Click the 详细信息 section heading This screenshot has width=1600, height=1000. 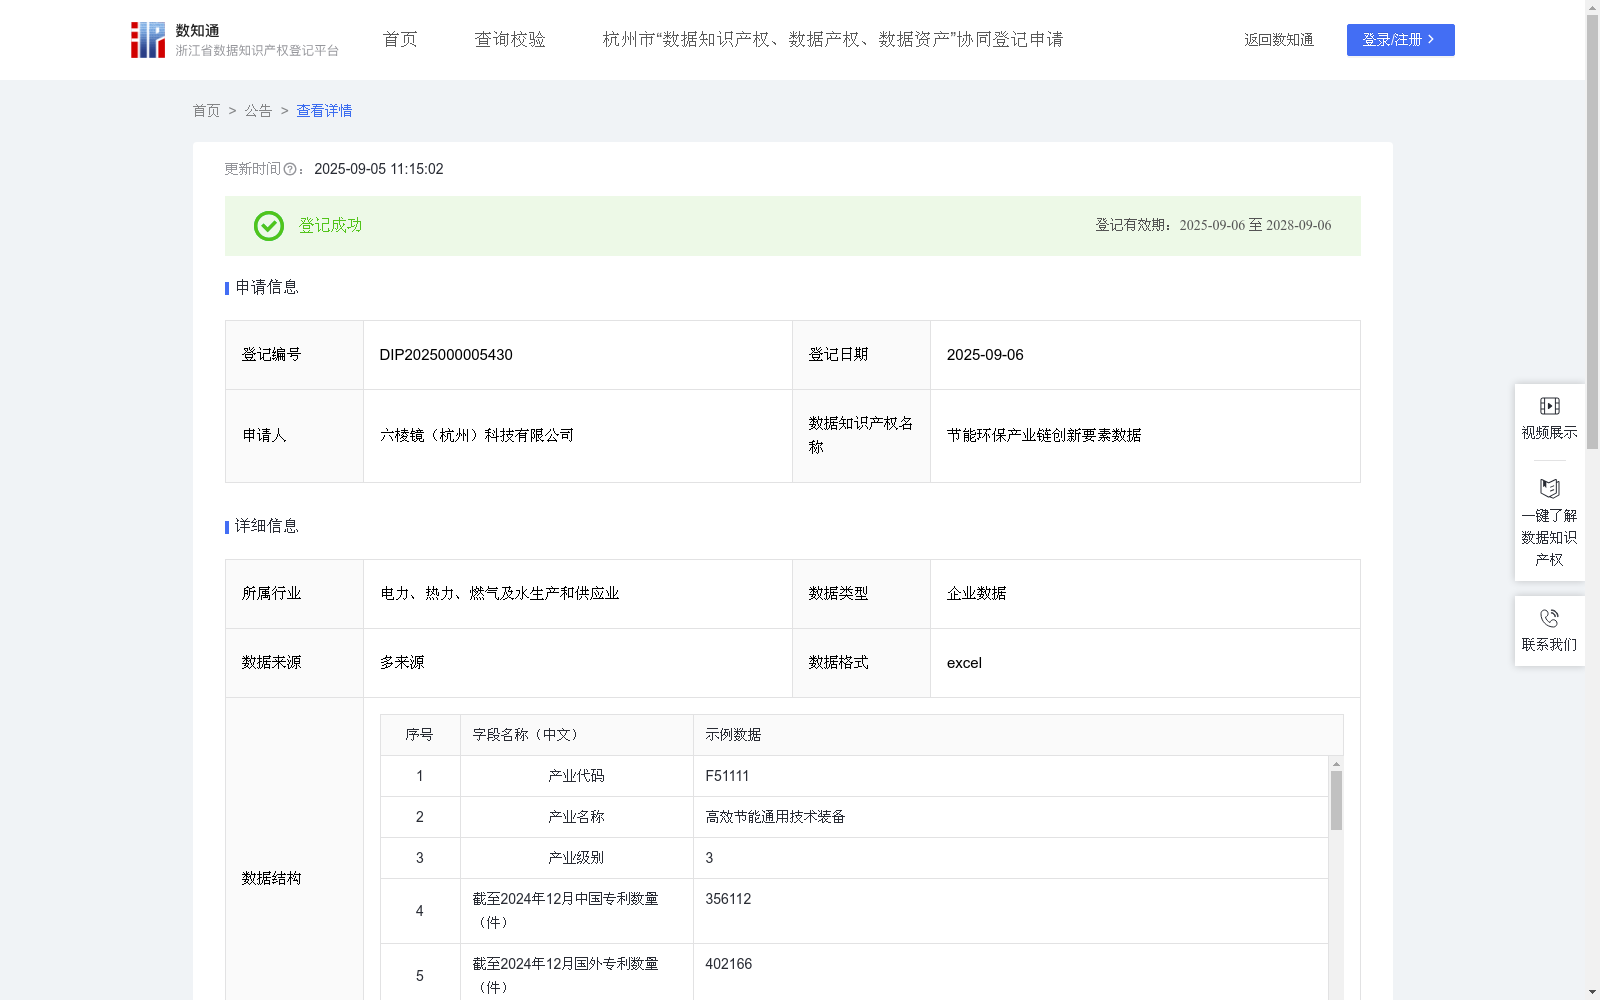click(267, 527)
